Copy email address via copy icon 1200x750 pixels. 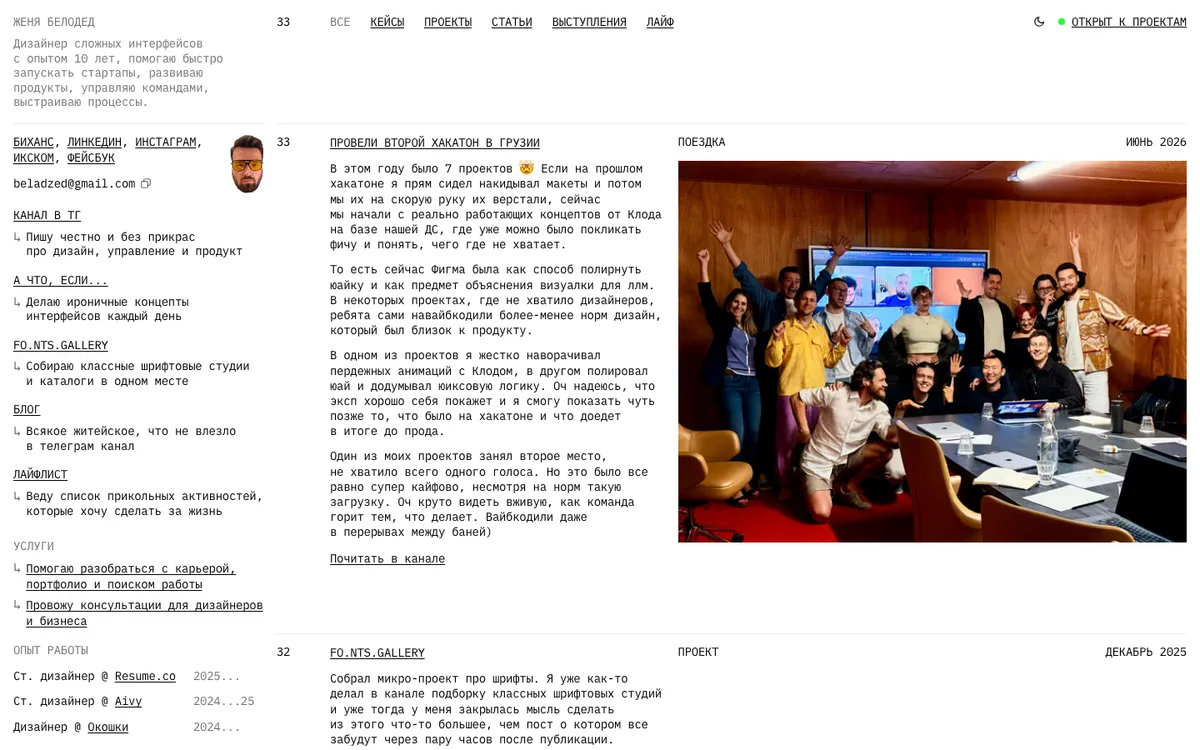pyautogui.click(x=146, y=184)
